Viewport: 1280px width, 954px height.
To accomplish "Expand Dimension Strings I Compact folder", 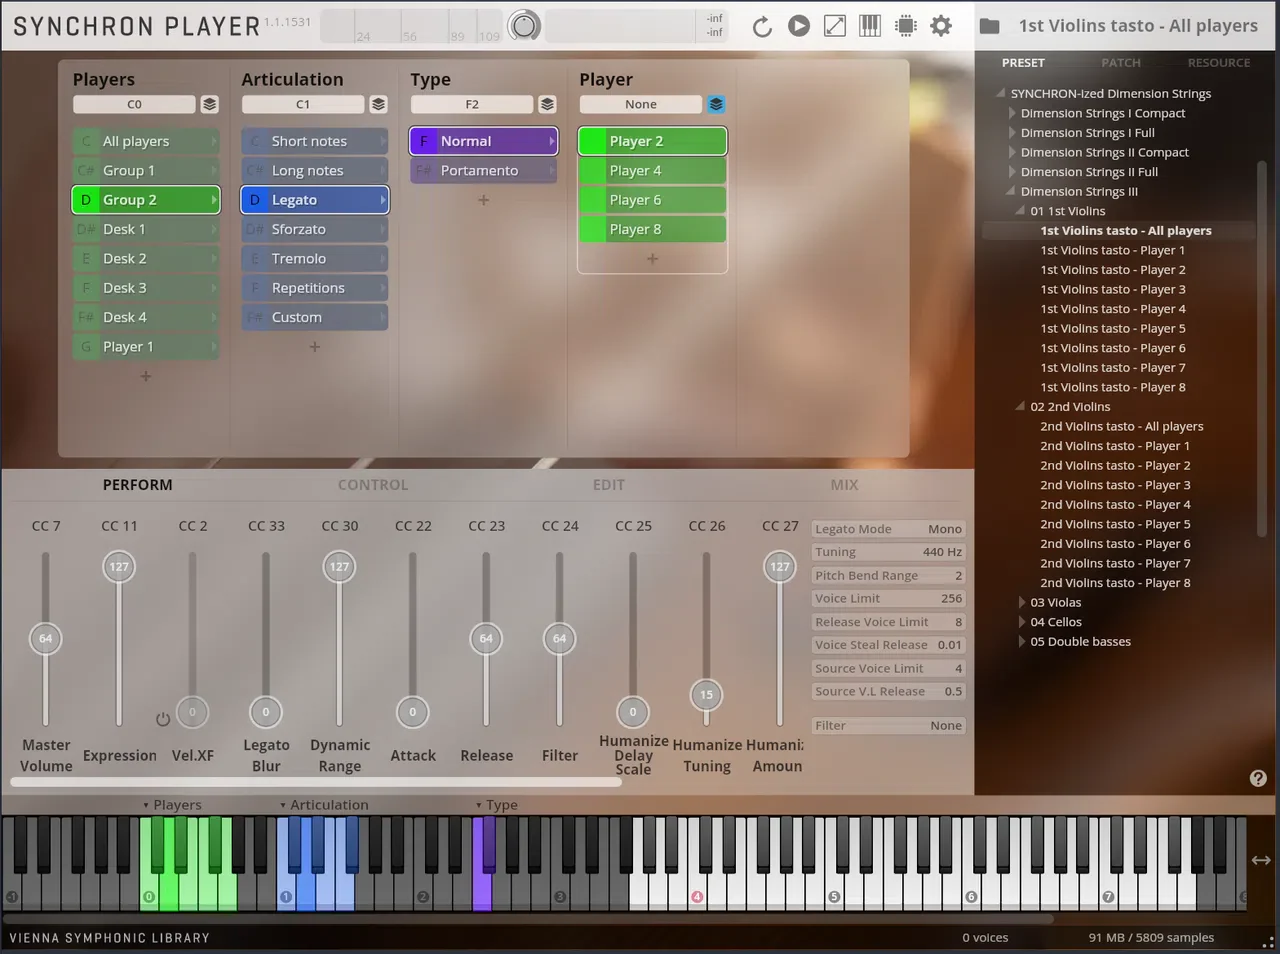I will click(x=1012, y=114).
